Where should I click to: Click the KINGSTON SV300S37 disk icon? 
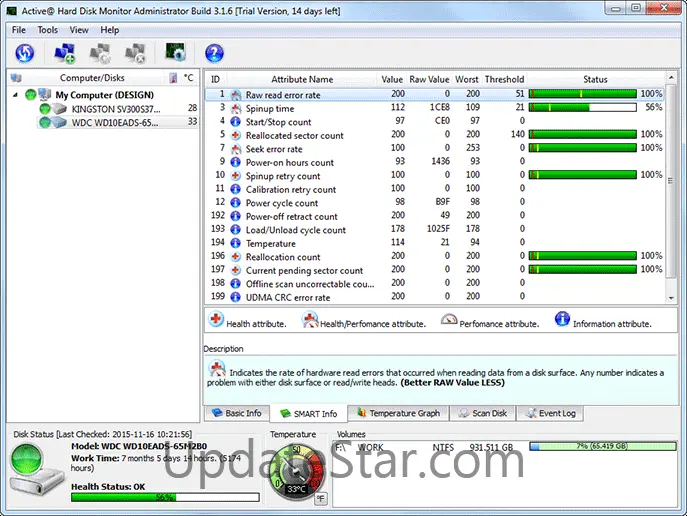59,109
